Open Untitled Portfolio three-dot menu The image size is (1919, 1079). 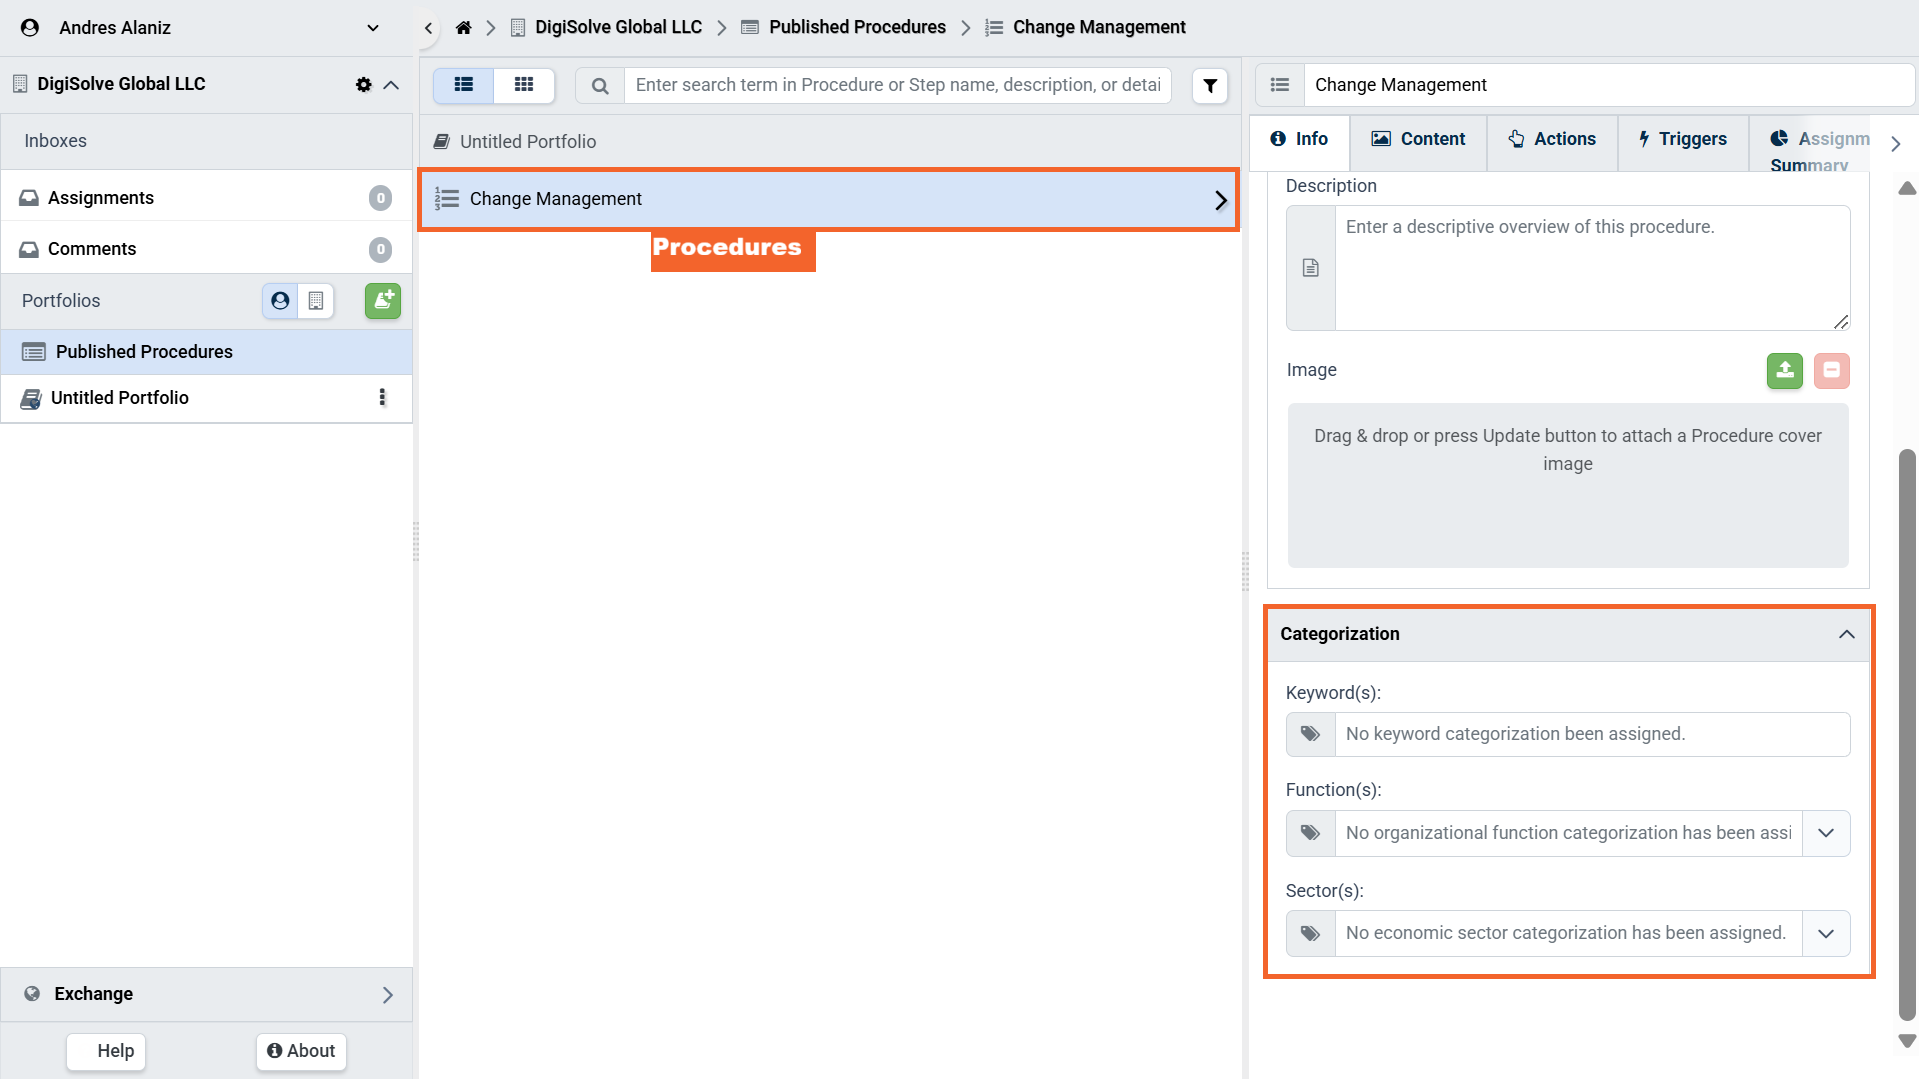[x=382, y=398]
